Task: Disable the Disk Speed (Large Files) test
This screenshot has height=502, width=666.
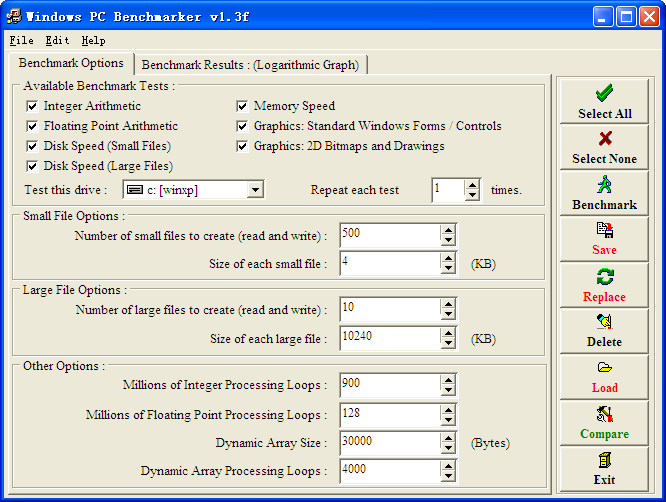Action: [33, 166]
